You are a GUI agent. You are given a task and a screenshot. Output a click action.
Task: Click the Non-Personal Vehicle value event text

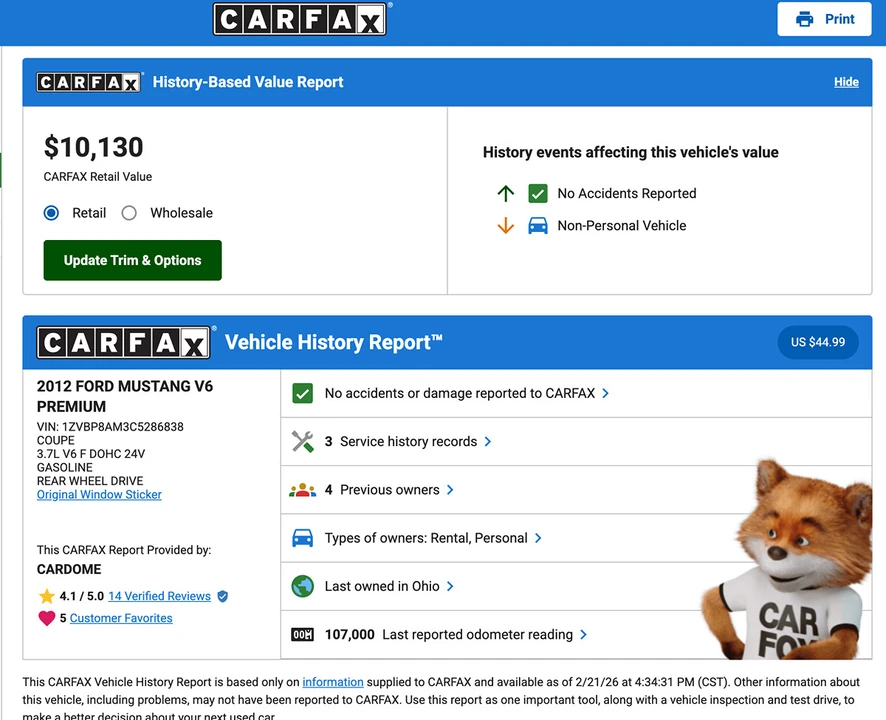point(622,225)
